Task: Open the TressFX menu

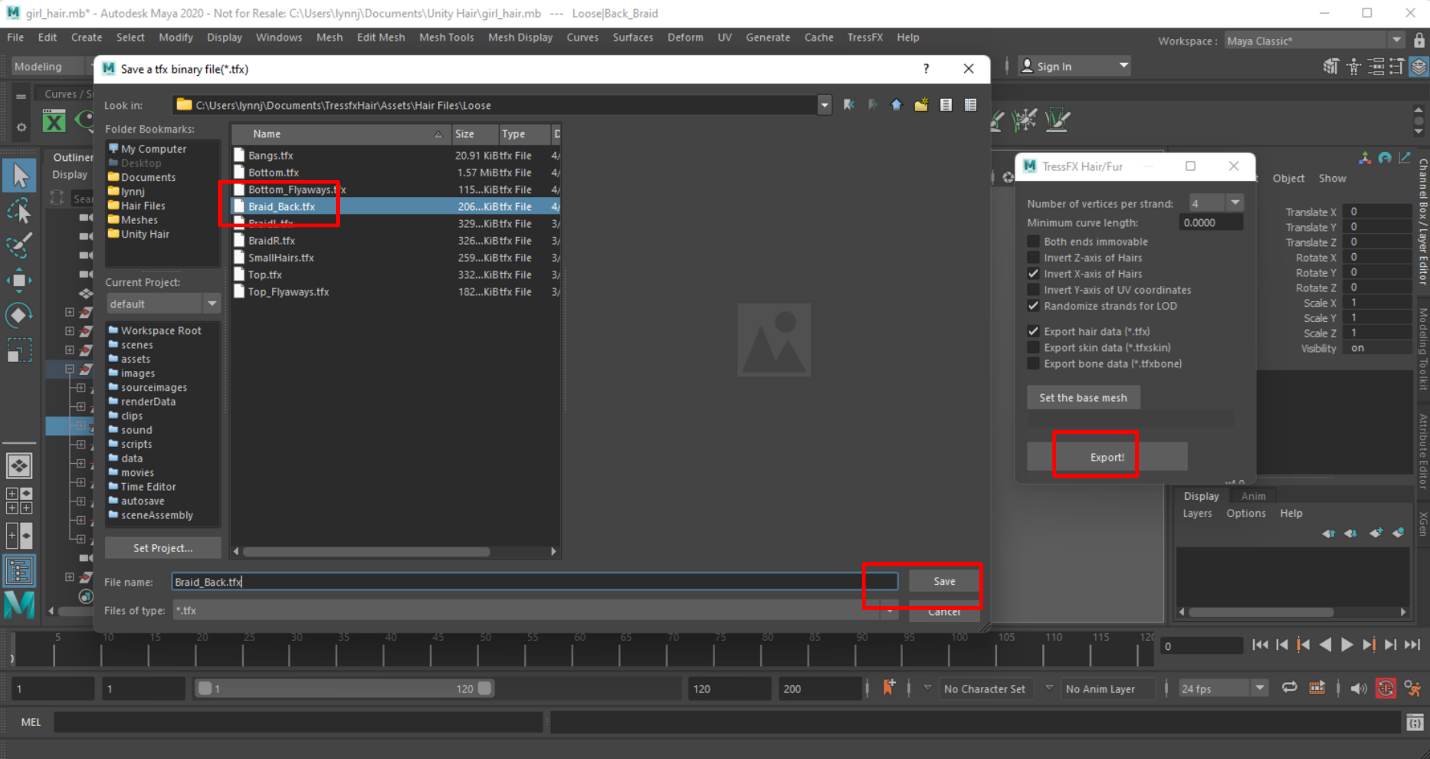Action: click(x=864, y=37)
